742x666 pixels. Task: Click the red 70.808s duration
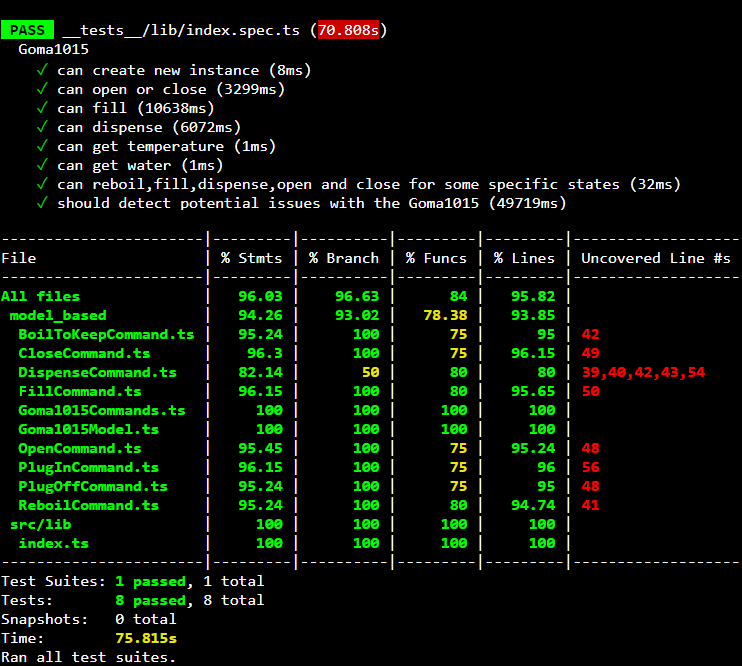coord(348,30)
